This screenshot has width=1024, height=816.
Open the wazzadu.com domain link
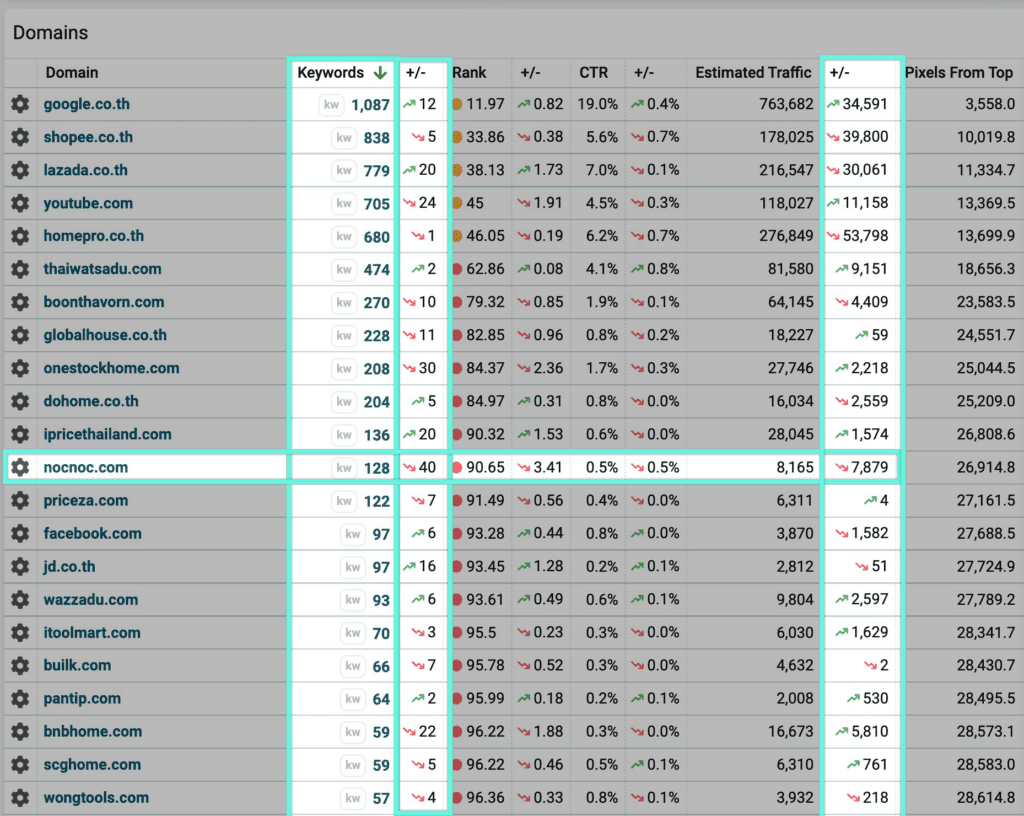(x=91, y=600)
